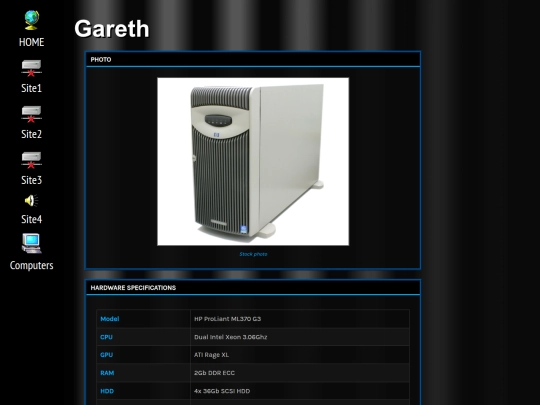Select the '2Gb DDR ECC' value
The height and width of the screenshot is (405, 540).
214,373
